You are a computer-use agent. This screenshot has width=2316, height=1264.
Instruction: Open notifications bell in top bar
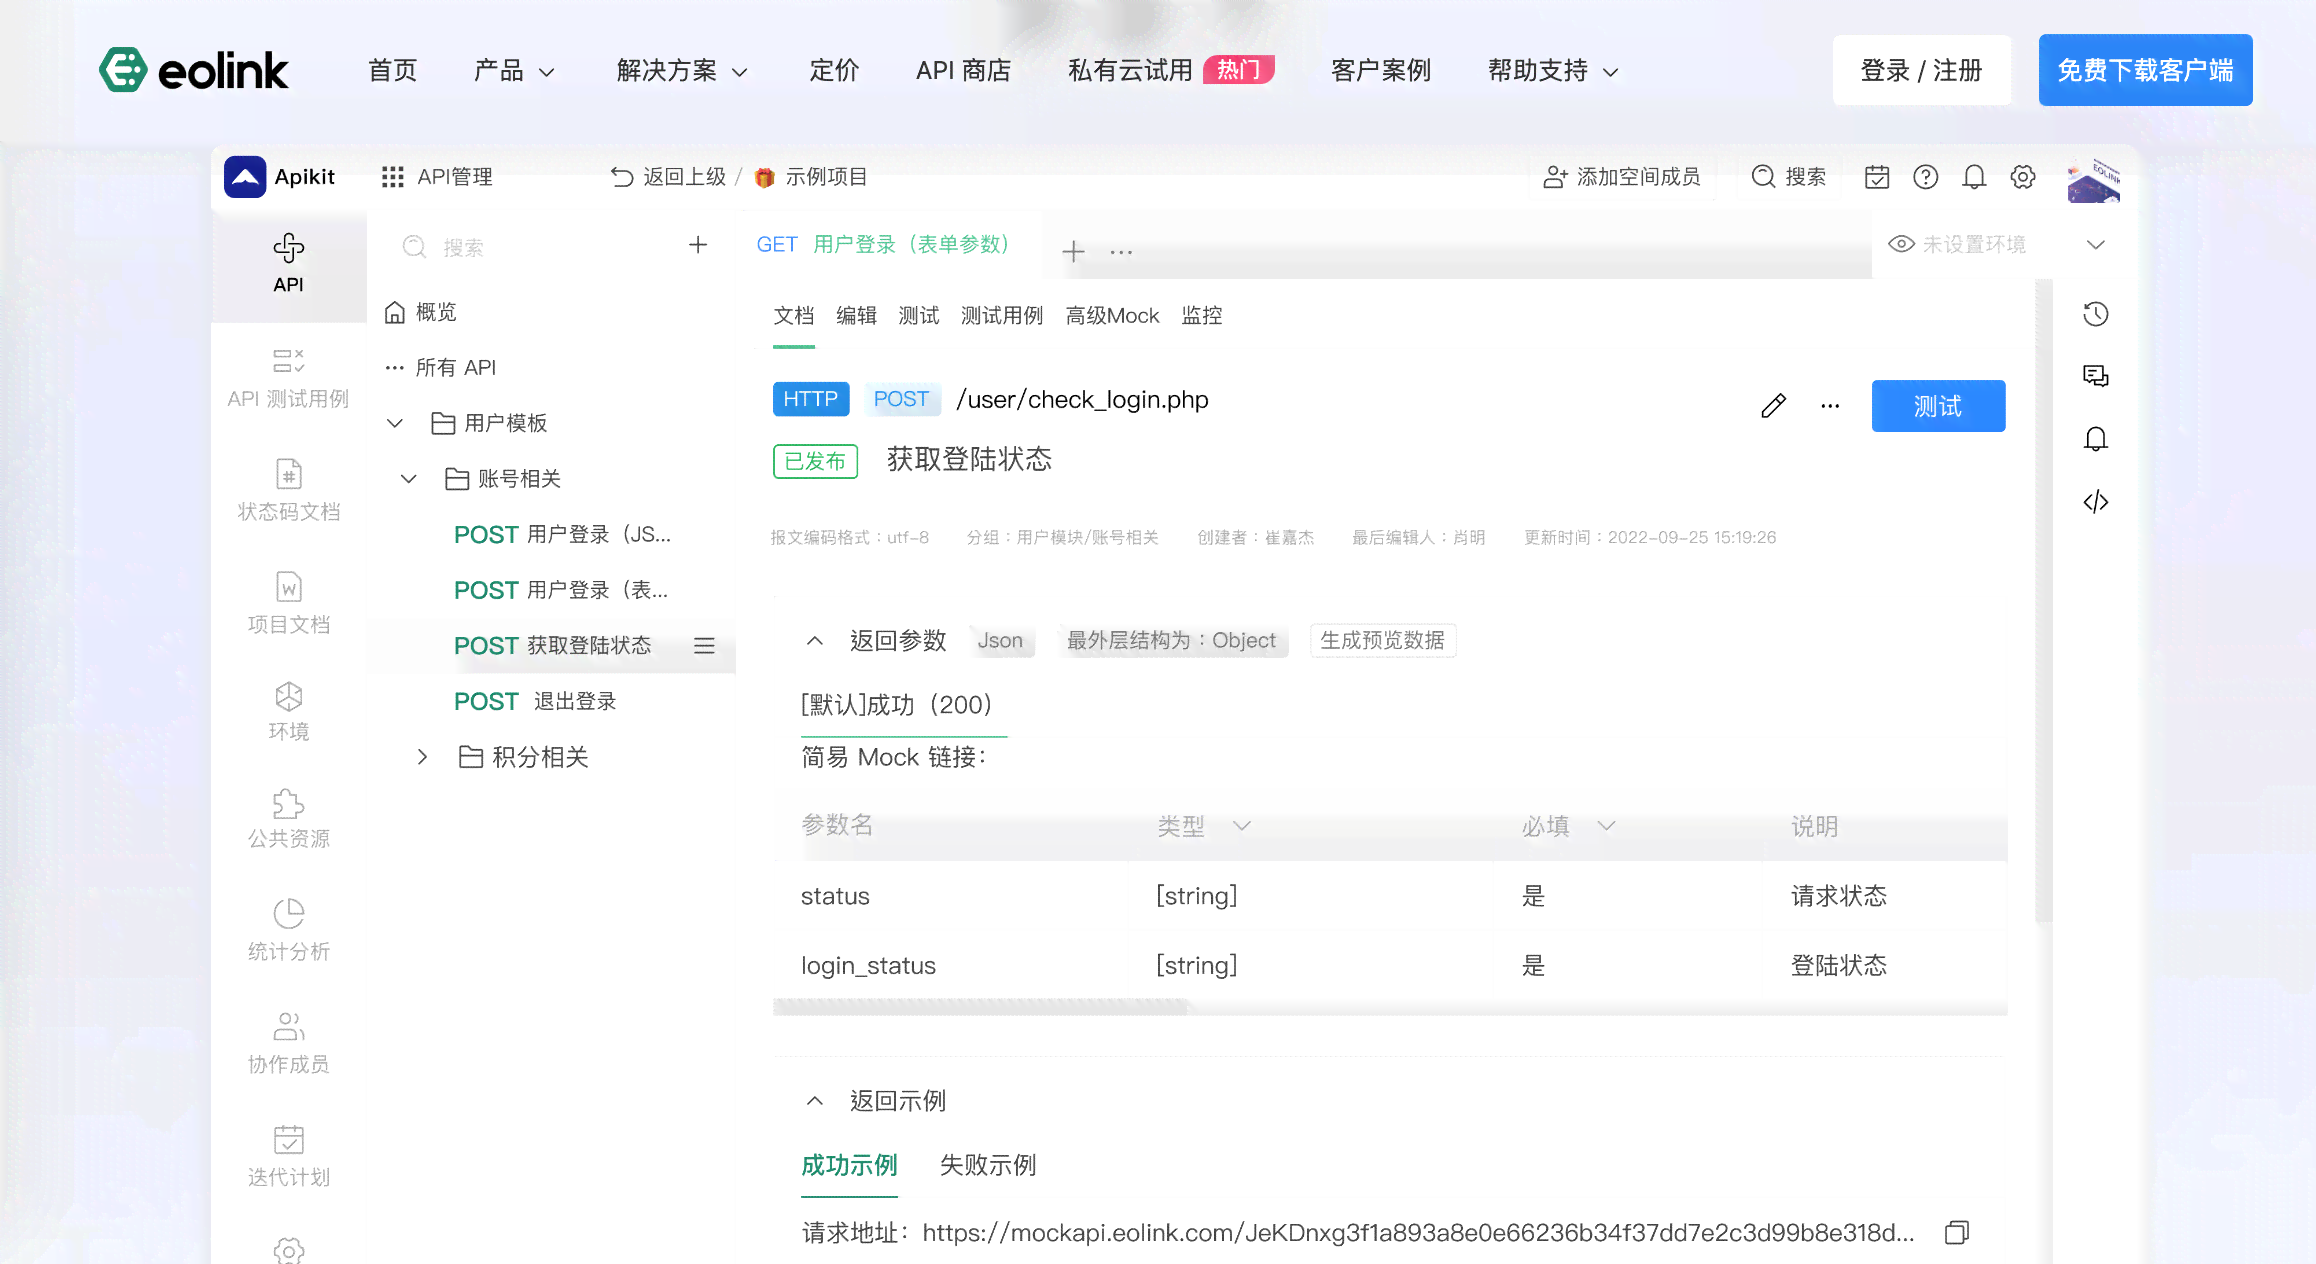coord(1974,177)
